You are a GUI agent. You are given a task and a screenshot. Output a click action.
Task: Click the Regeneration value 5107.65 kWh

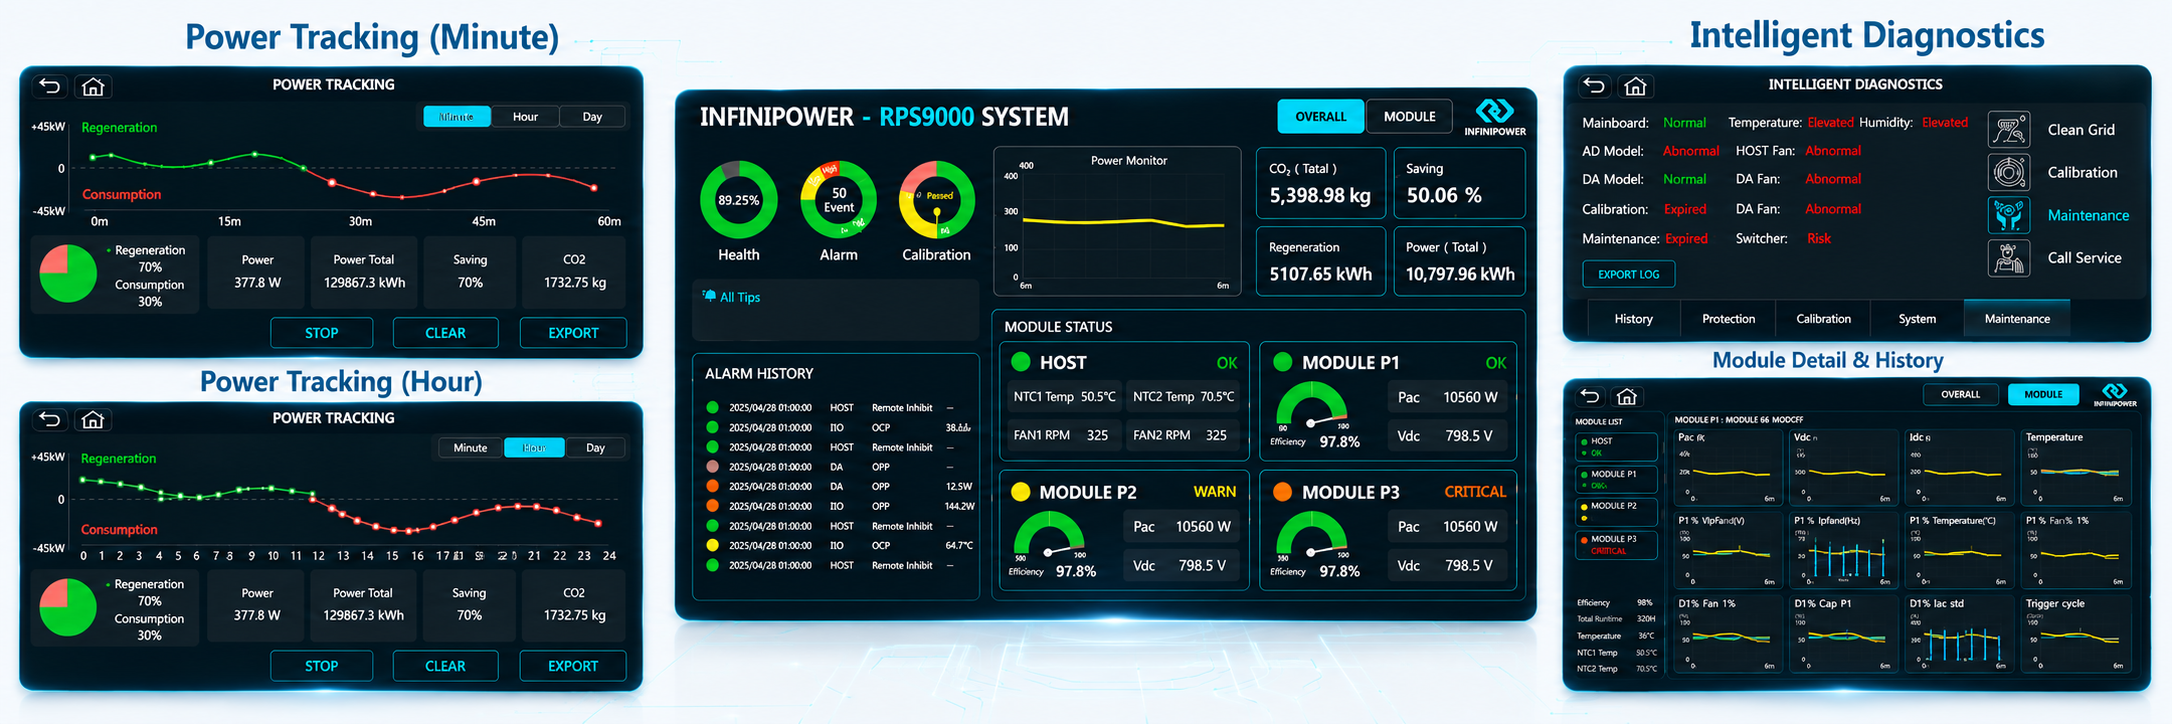click(x=1320, y=274)
